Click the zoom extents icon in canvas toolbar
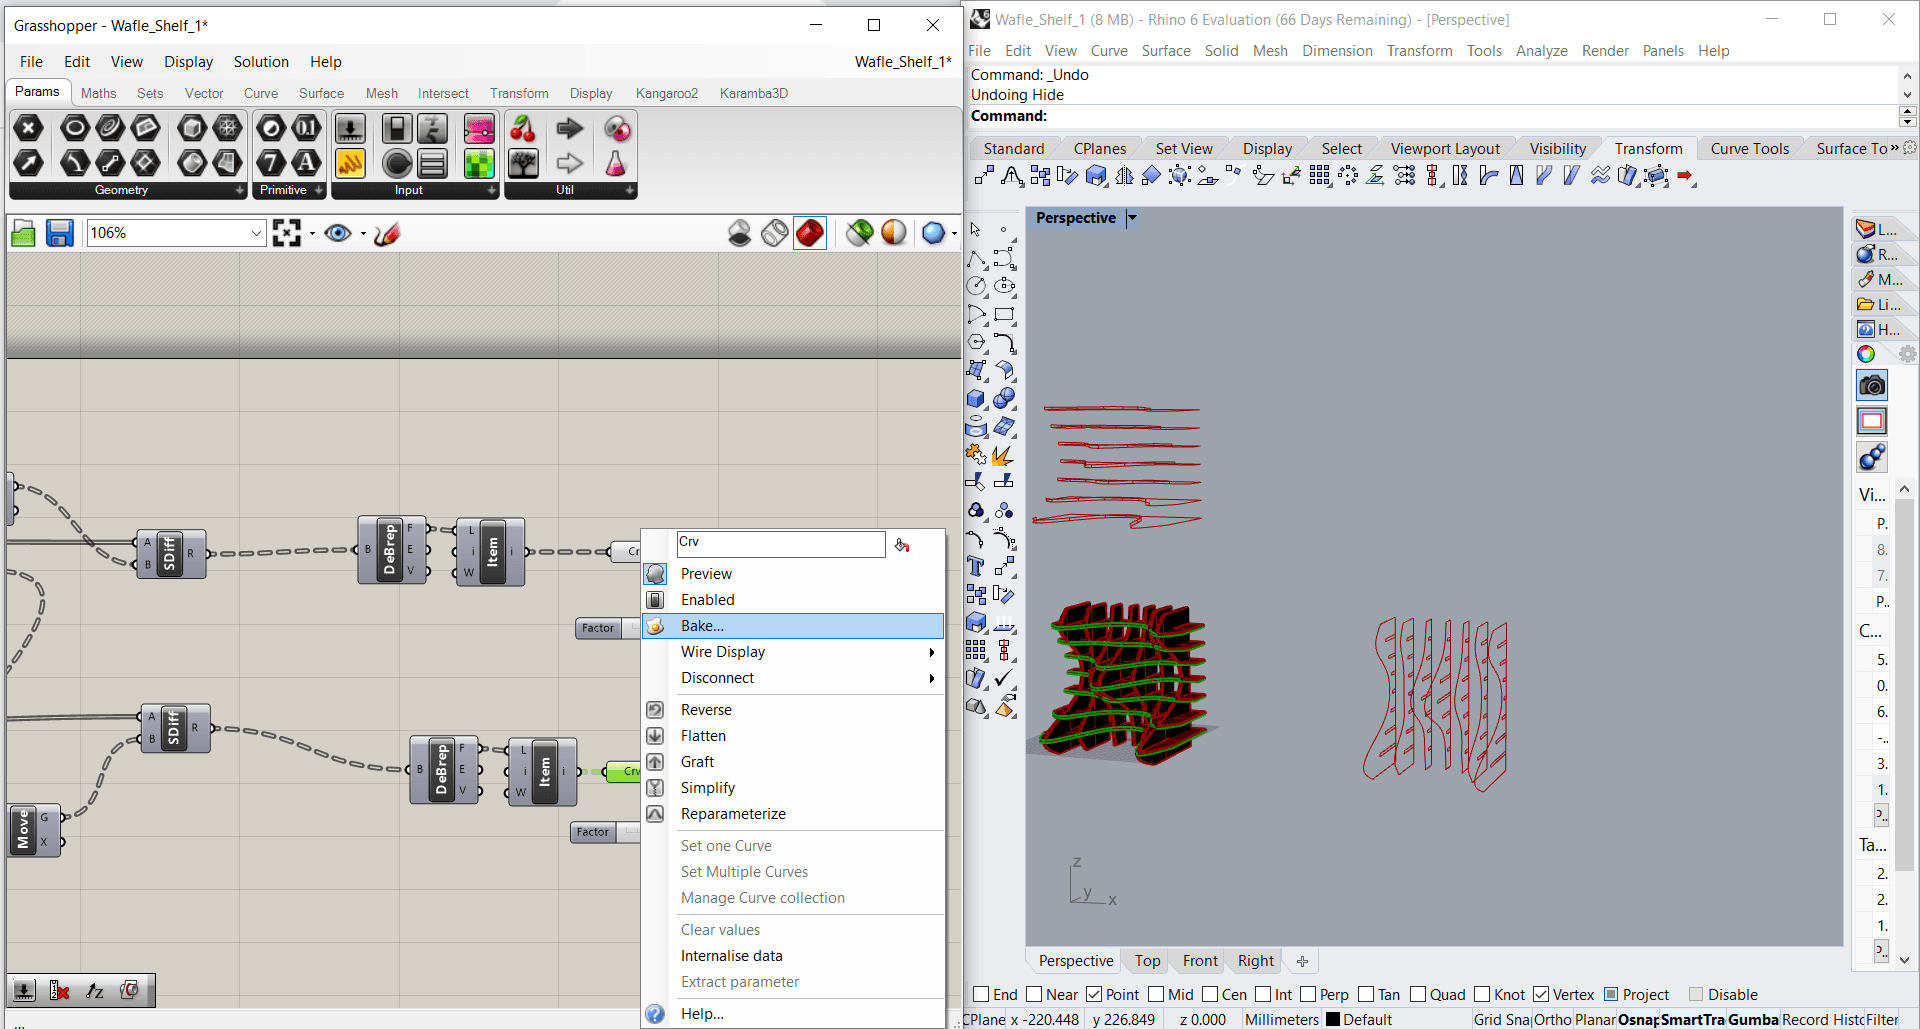 coord(287,233)
